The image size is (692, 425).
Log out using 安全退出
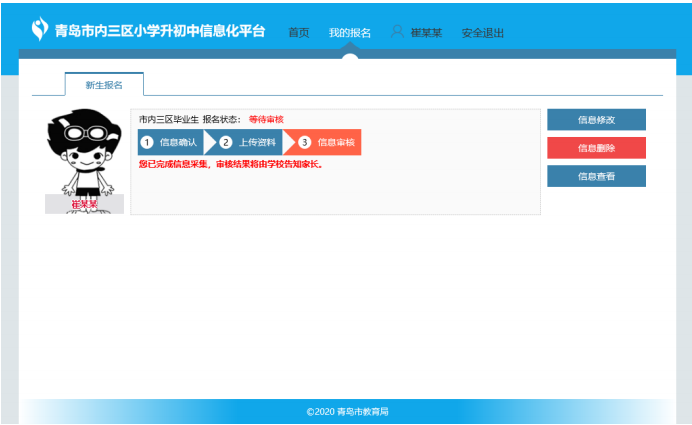(x=482, y=33)
